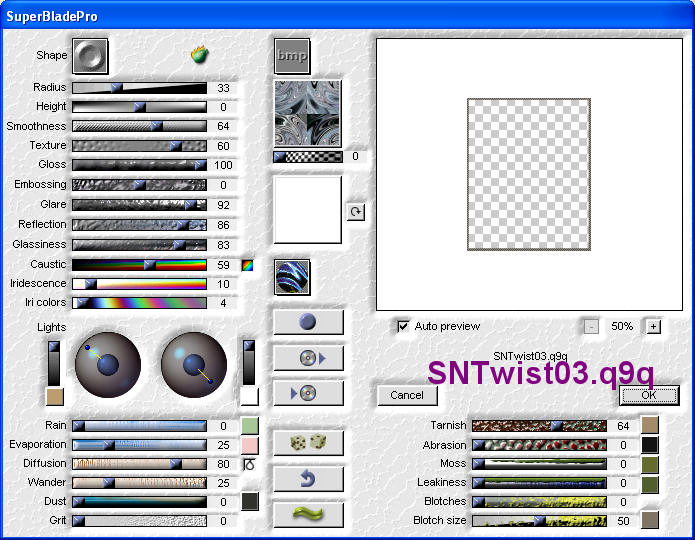Image resolution: width=695 pixels, height=540 pixels.
Task: Open the gray-brown Blotch size color swatch
Action: [x=650, y=520]
